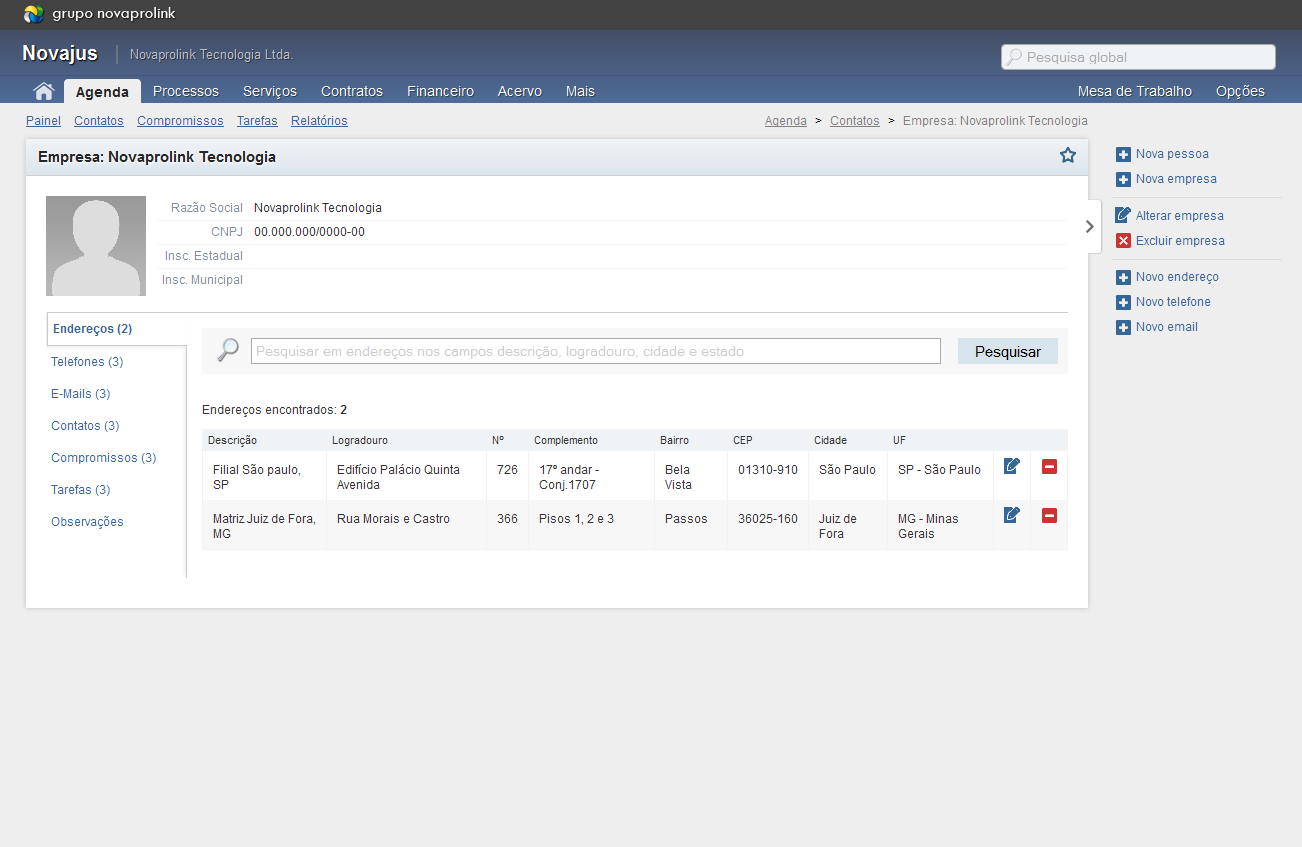
Task: Click the Contatos breadcrumb link
Action: pyautogui.click(x=855, y=121)
